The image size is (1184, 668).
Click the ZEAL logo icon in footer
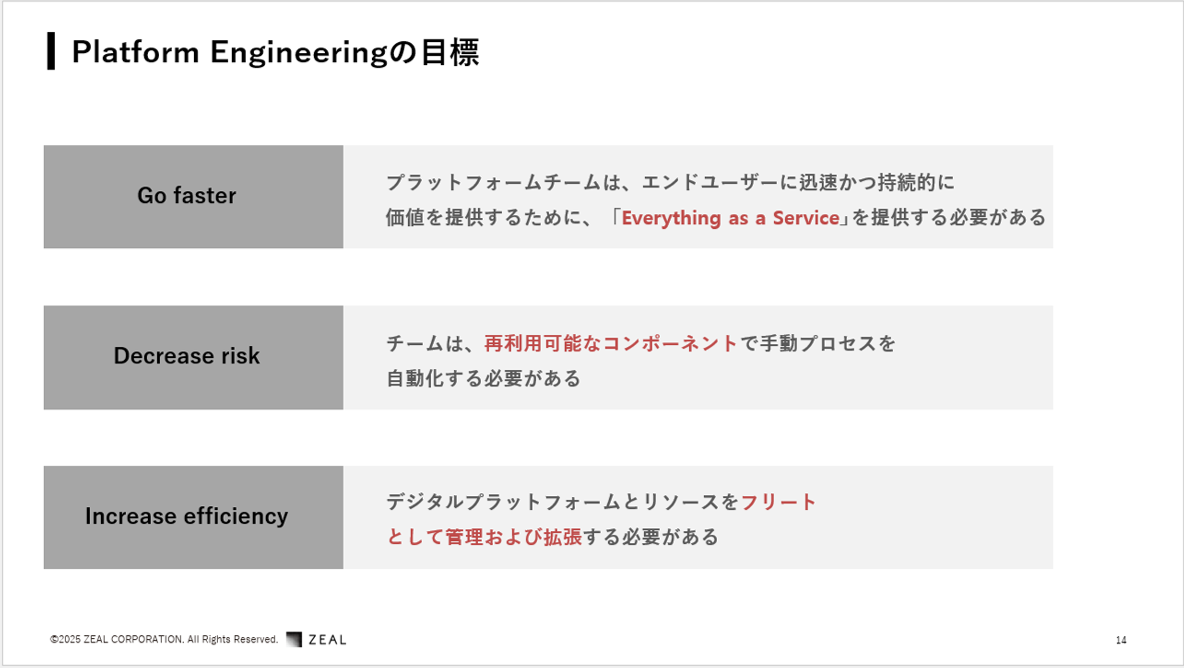(294, 639)
